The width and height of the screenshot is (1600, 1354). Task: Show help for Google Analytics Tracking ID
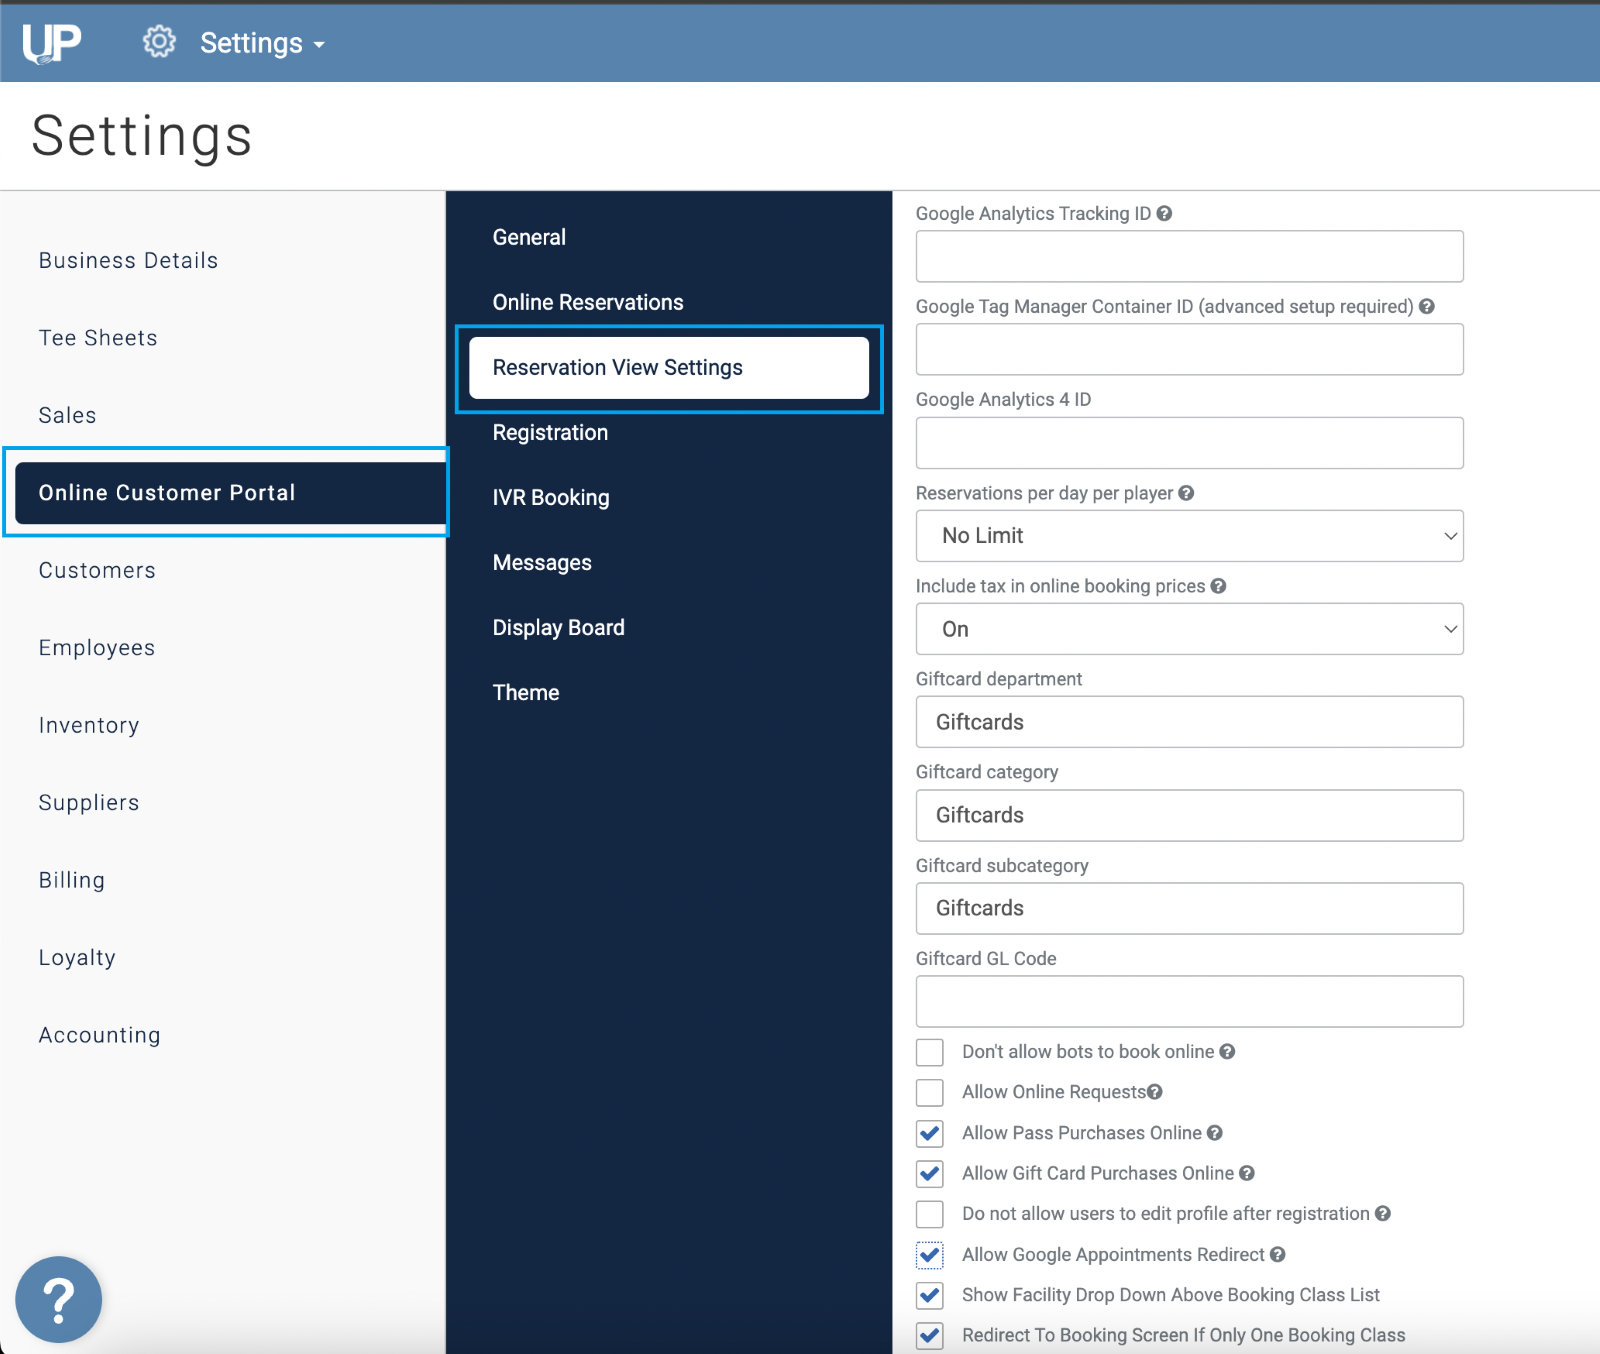click(1164, 213)
